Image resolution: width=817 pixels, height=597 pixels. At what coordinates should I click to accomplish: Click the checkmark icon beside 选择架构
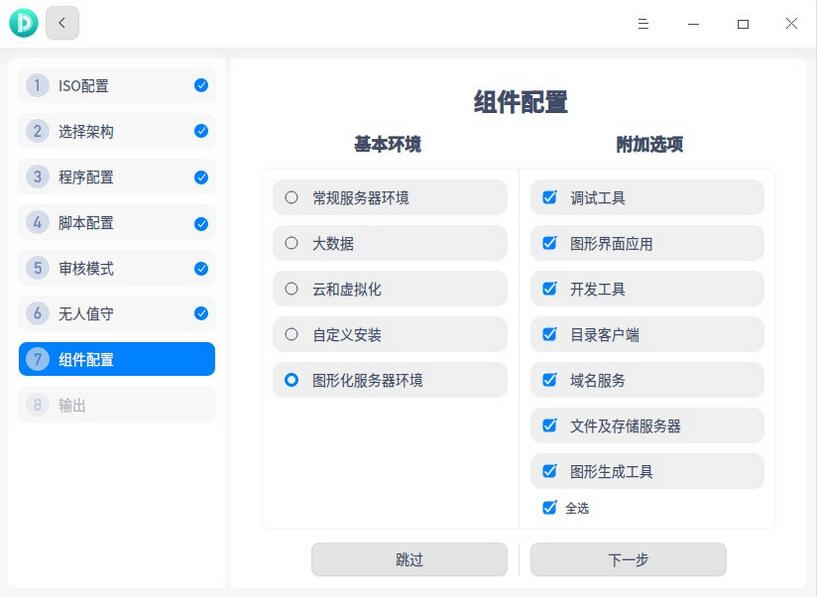pos(199,131)
